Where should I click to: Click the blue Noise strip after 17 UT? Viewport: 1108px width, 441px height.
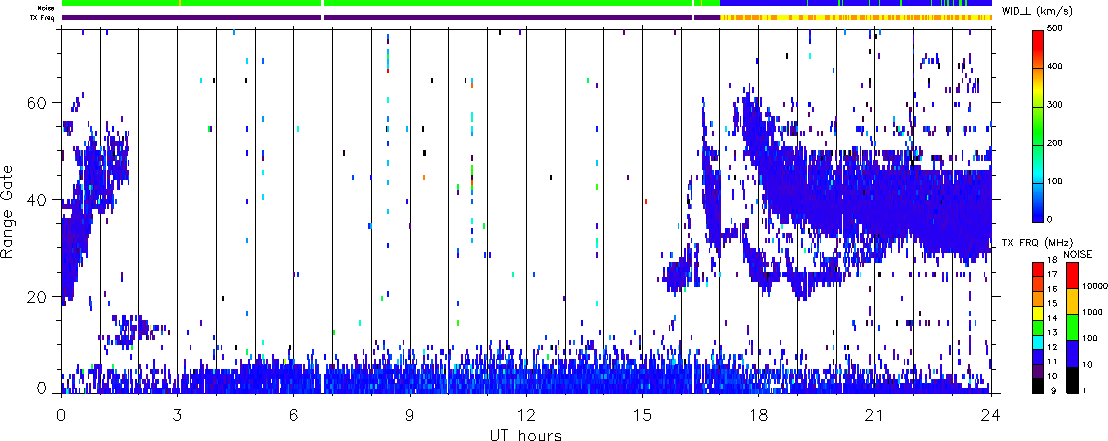pyautogui.click(x=856, y=4)
